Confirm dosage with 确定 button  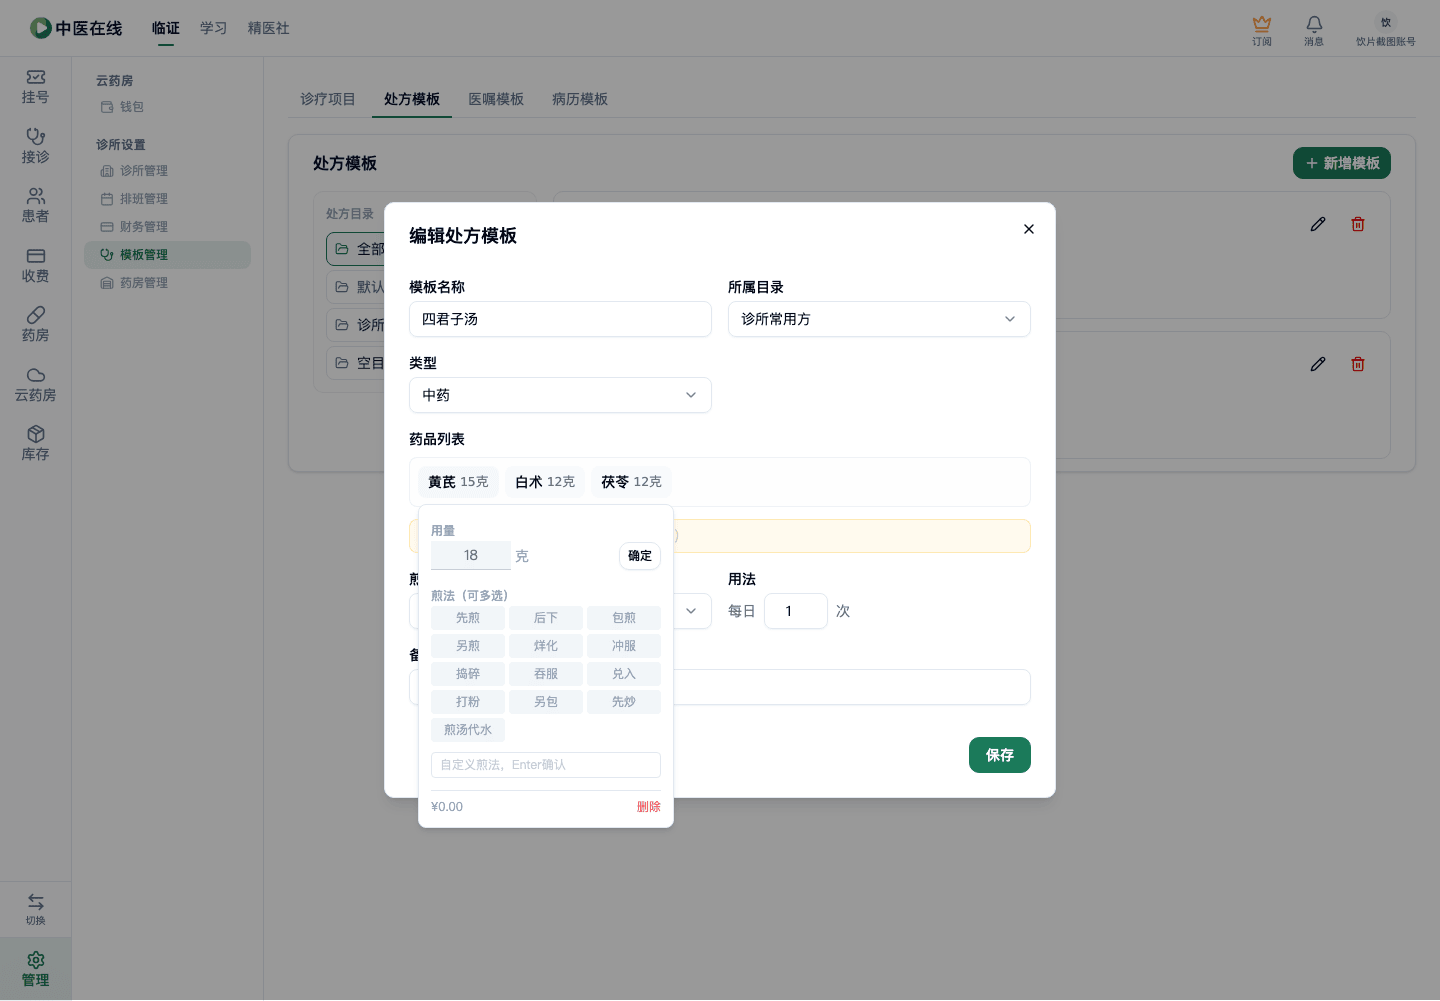pyautogui.click(x=640, y=556)
